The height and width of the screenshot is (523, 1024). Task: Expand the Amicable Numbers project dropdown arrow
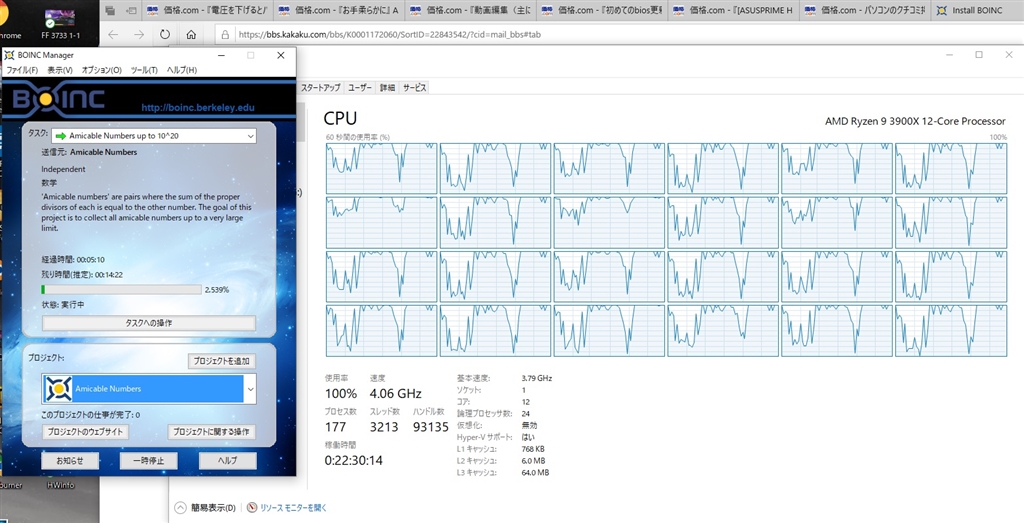249,389
